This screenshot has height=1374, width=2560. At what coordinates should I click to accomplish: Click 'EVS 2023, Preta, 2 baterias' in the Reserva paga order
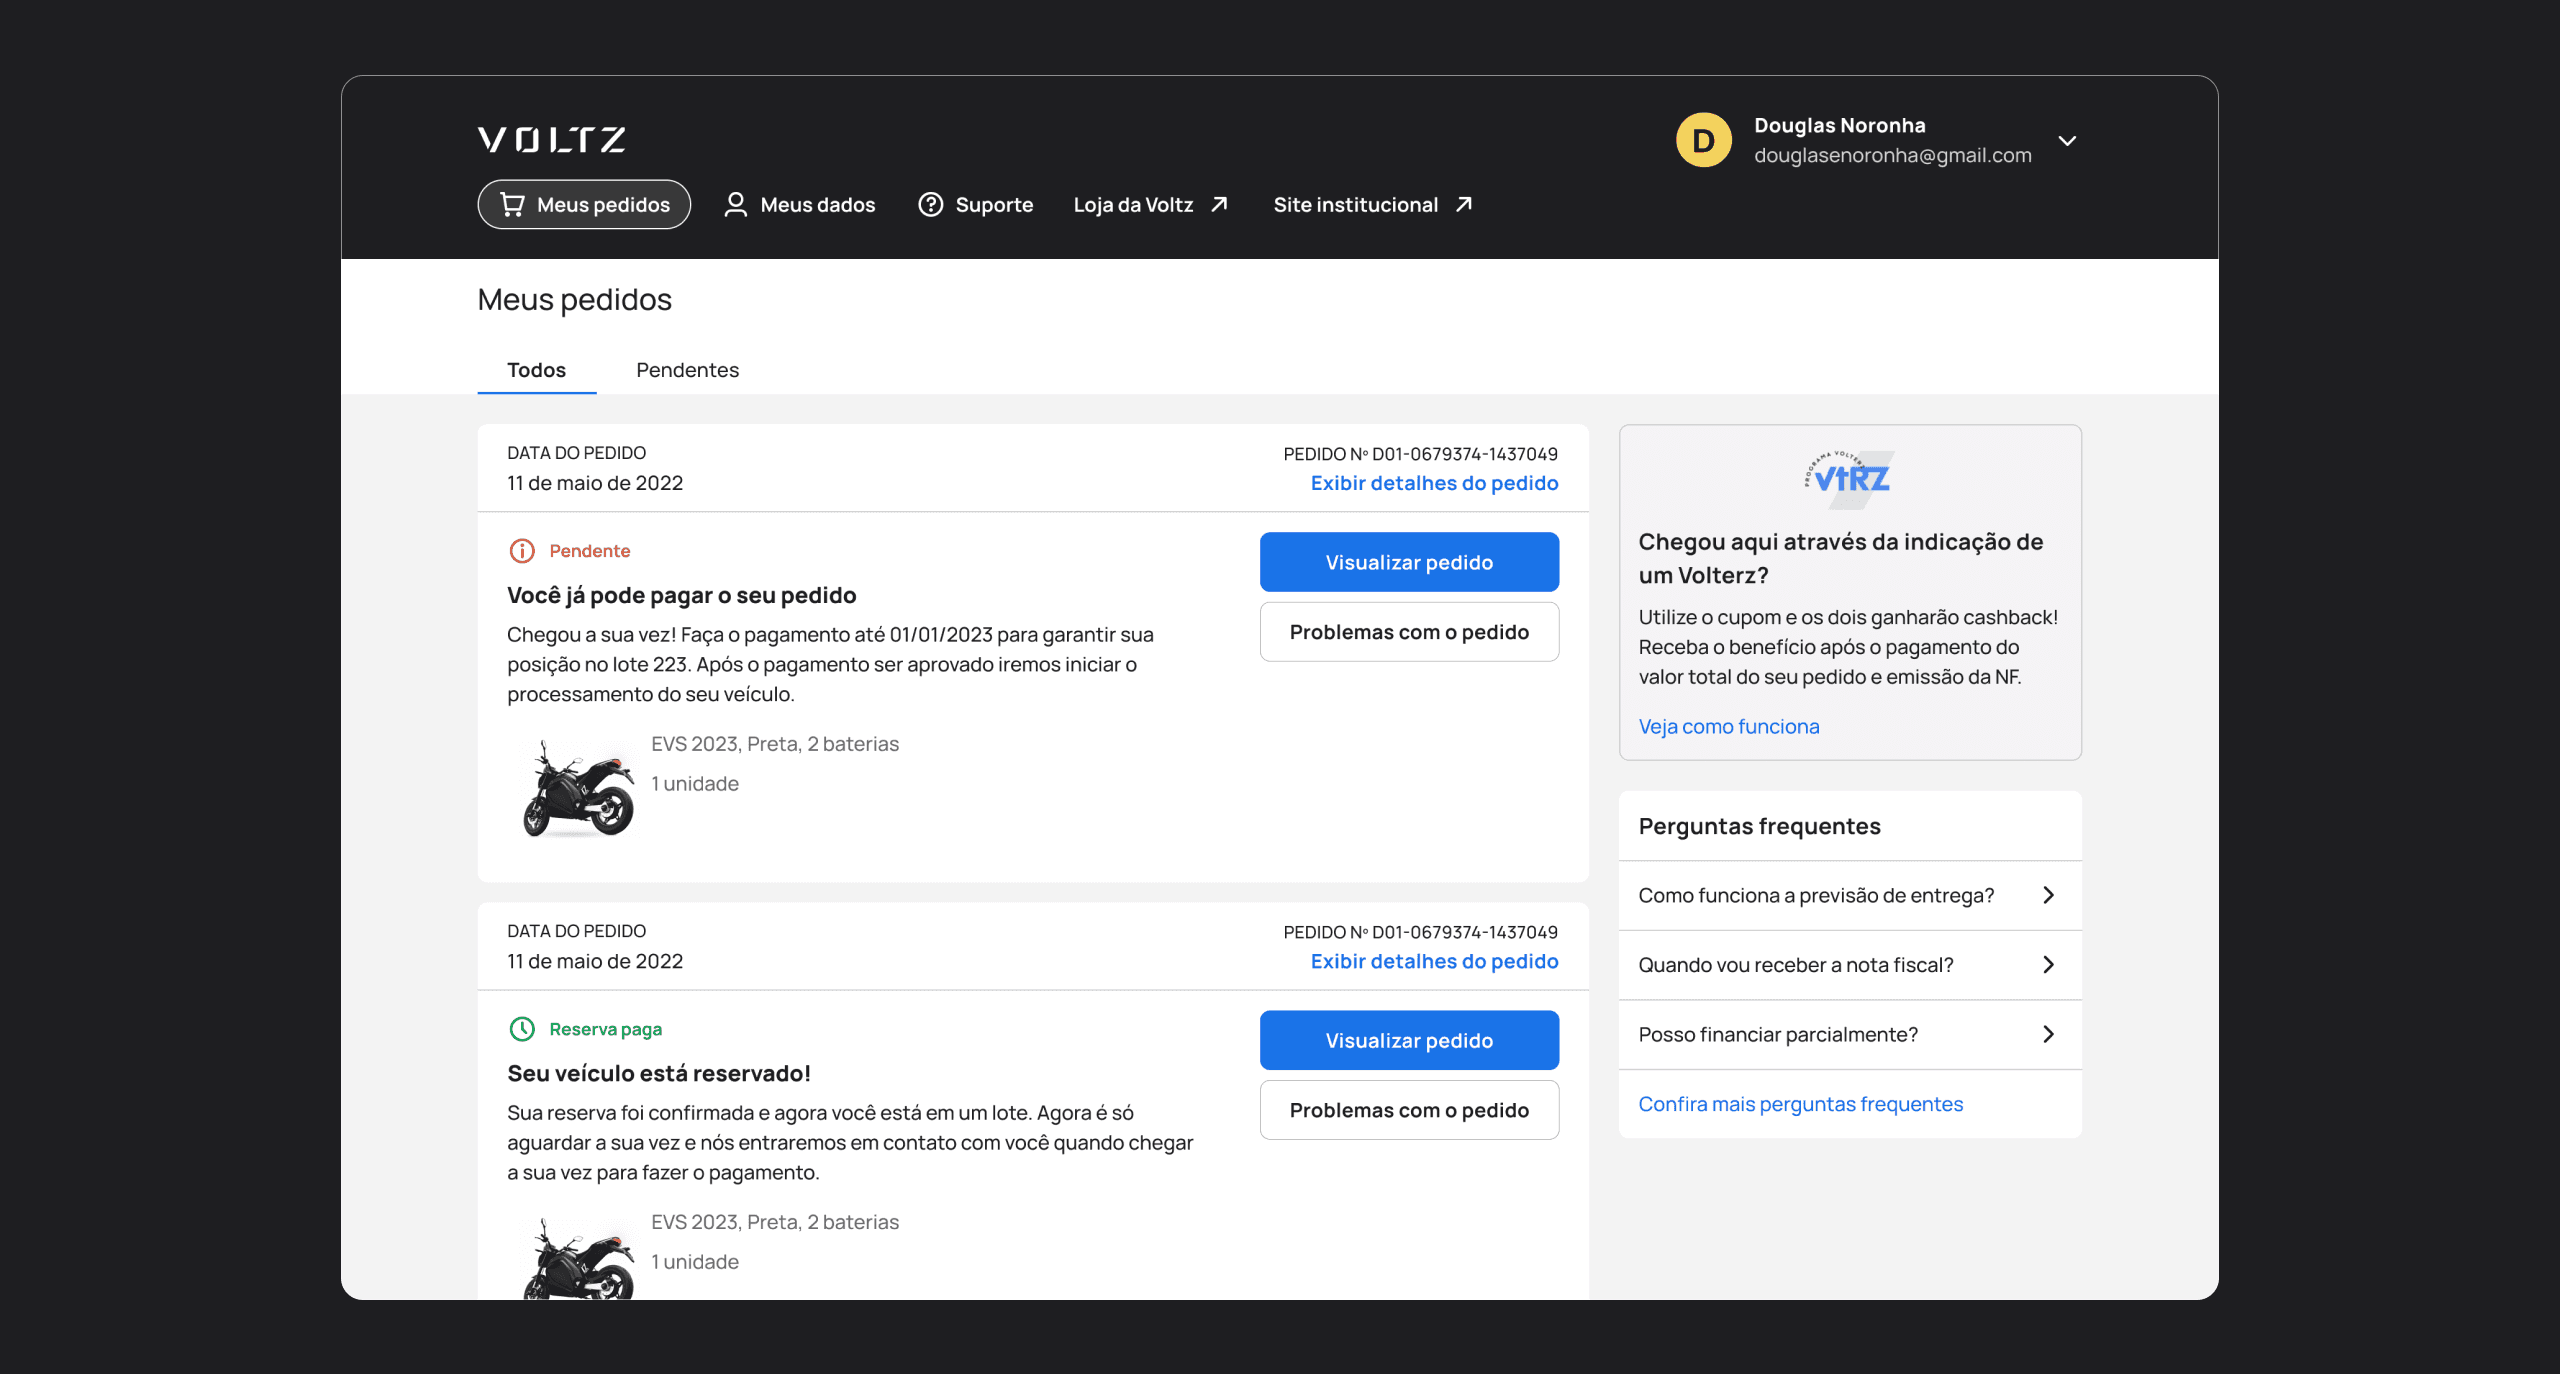point(775,1222)
